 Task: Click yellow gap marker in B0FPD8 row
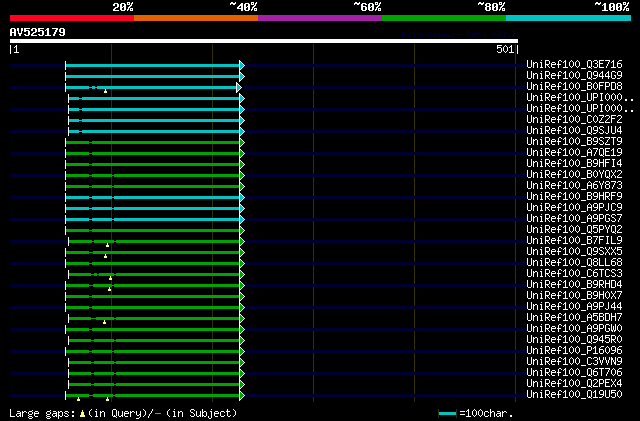tap(105, 91)
